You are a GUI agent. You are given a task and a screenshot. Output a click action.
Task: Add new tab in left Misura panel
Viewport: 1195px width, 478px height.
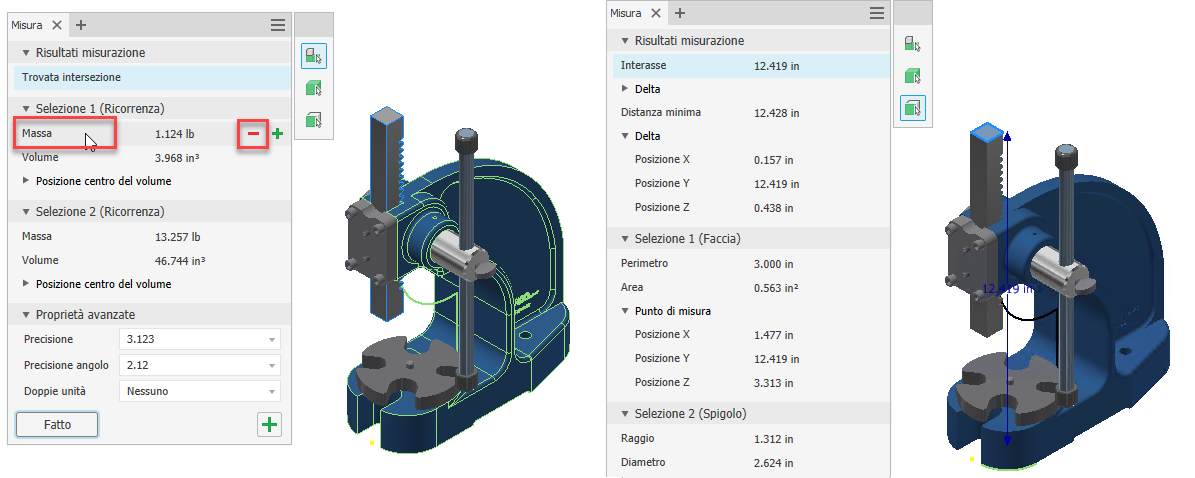click(x=81, y=25)
